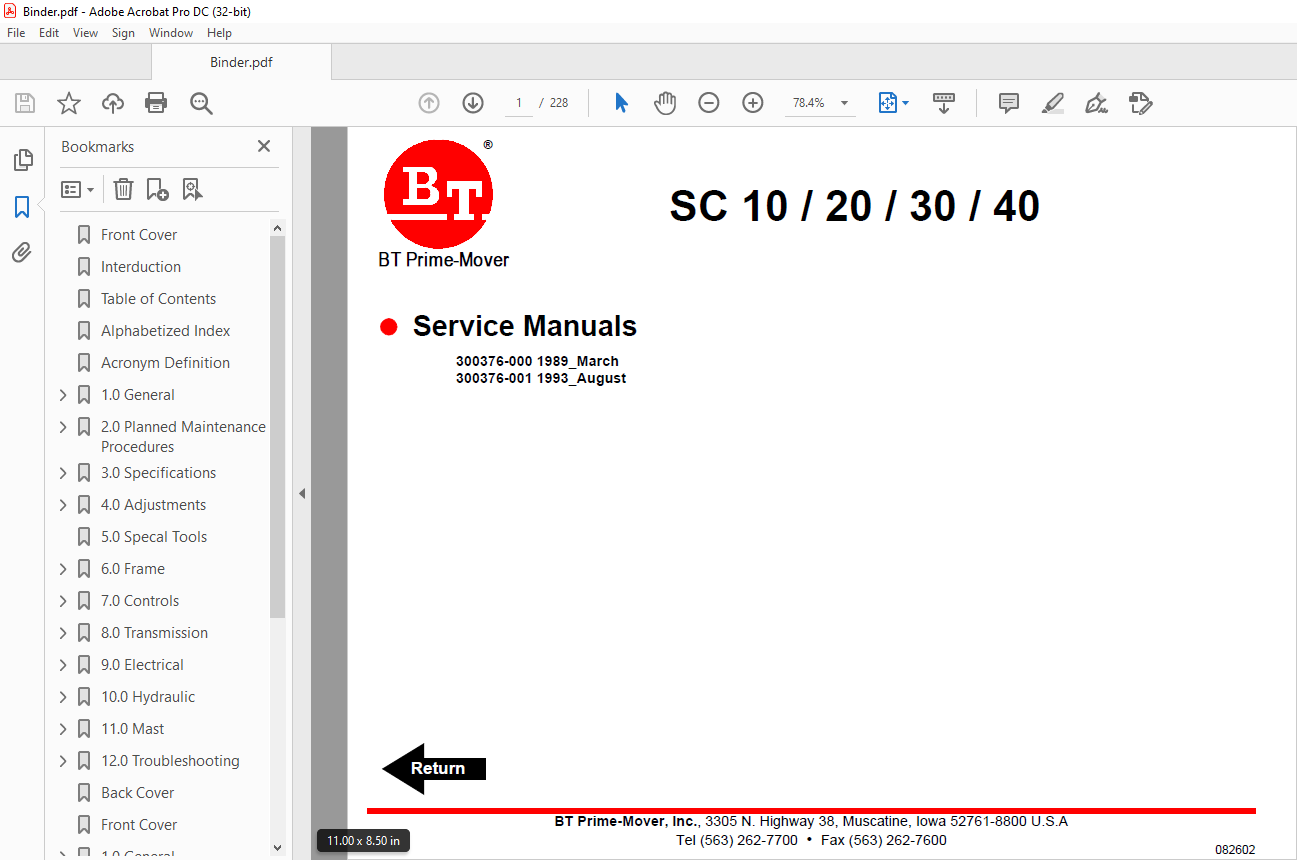This screenshot has height=860, width=1297.
Task: Open the Edit menu
Action: pyautogui.click(x=49, y=33)
